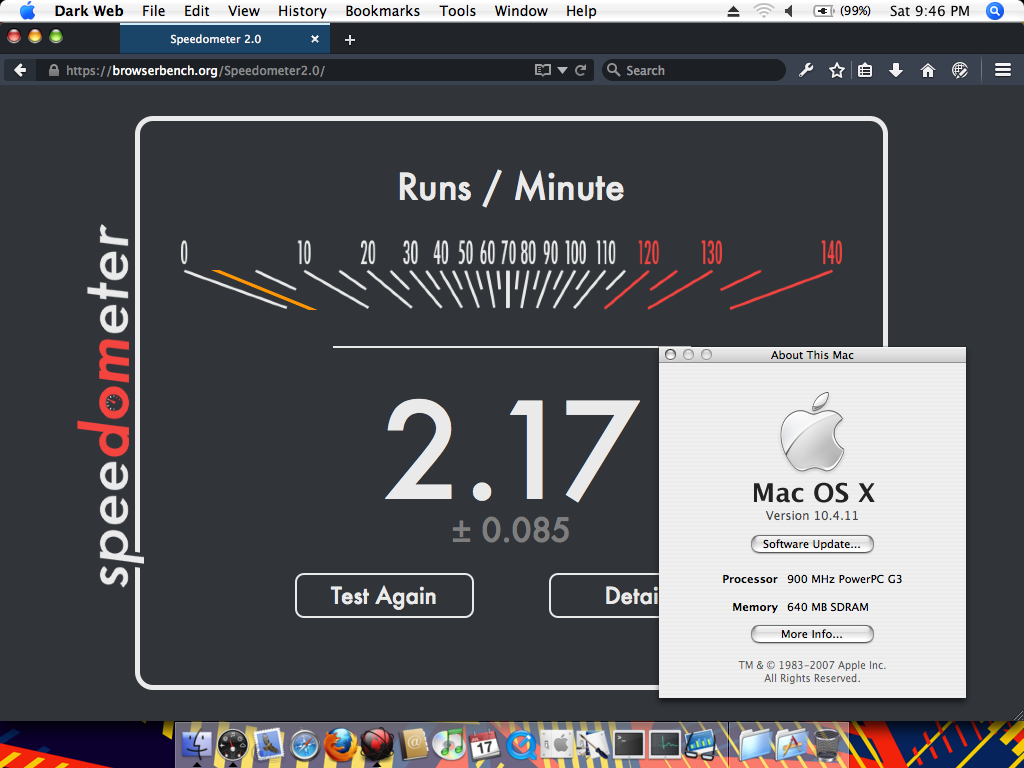Open URL history dropdown arrow
Screen dimensions: 1024x768
(x=562, y=71)
